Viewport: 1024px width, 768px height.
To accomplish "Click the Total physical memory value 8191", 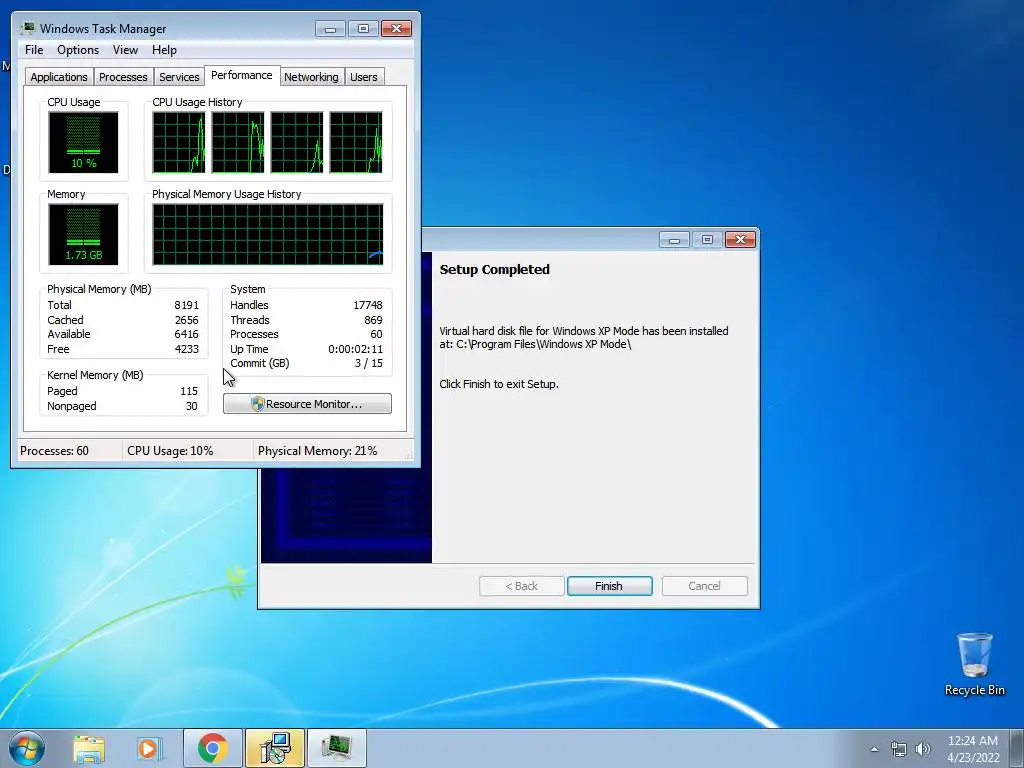I will coord(186,305).
